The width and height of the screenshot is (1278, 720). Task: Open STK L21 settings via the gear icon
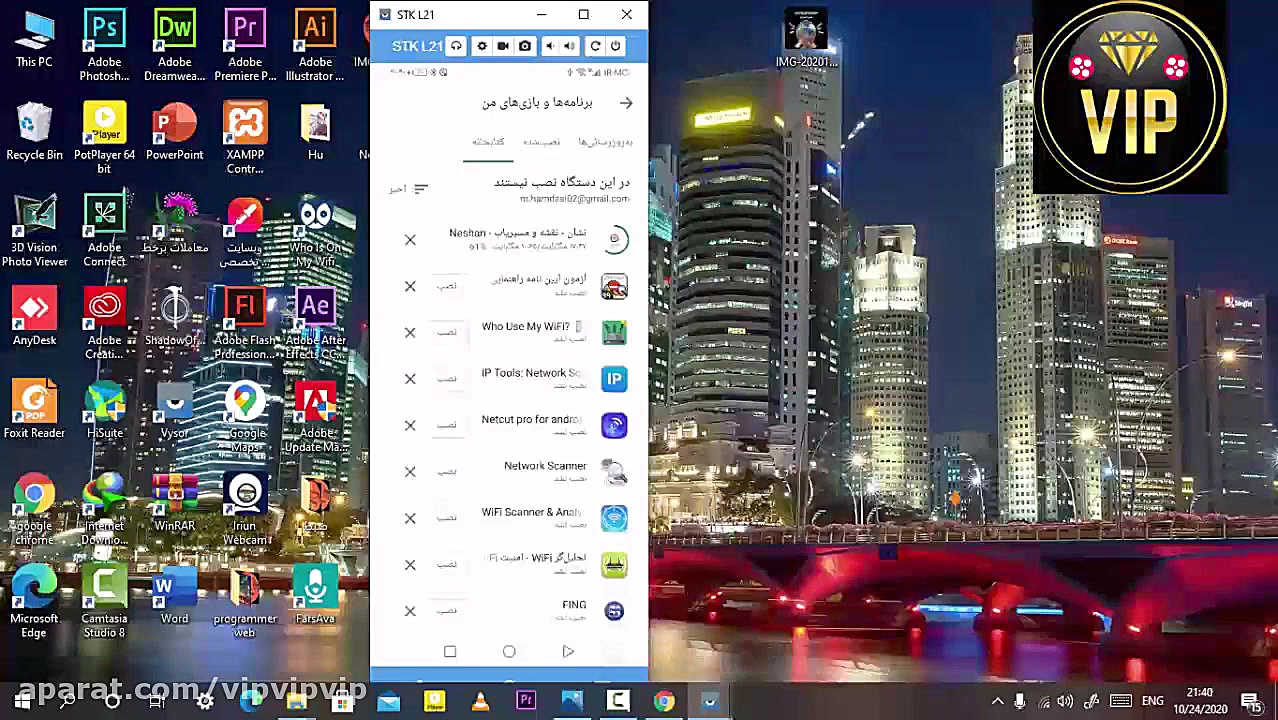482,46
